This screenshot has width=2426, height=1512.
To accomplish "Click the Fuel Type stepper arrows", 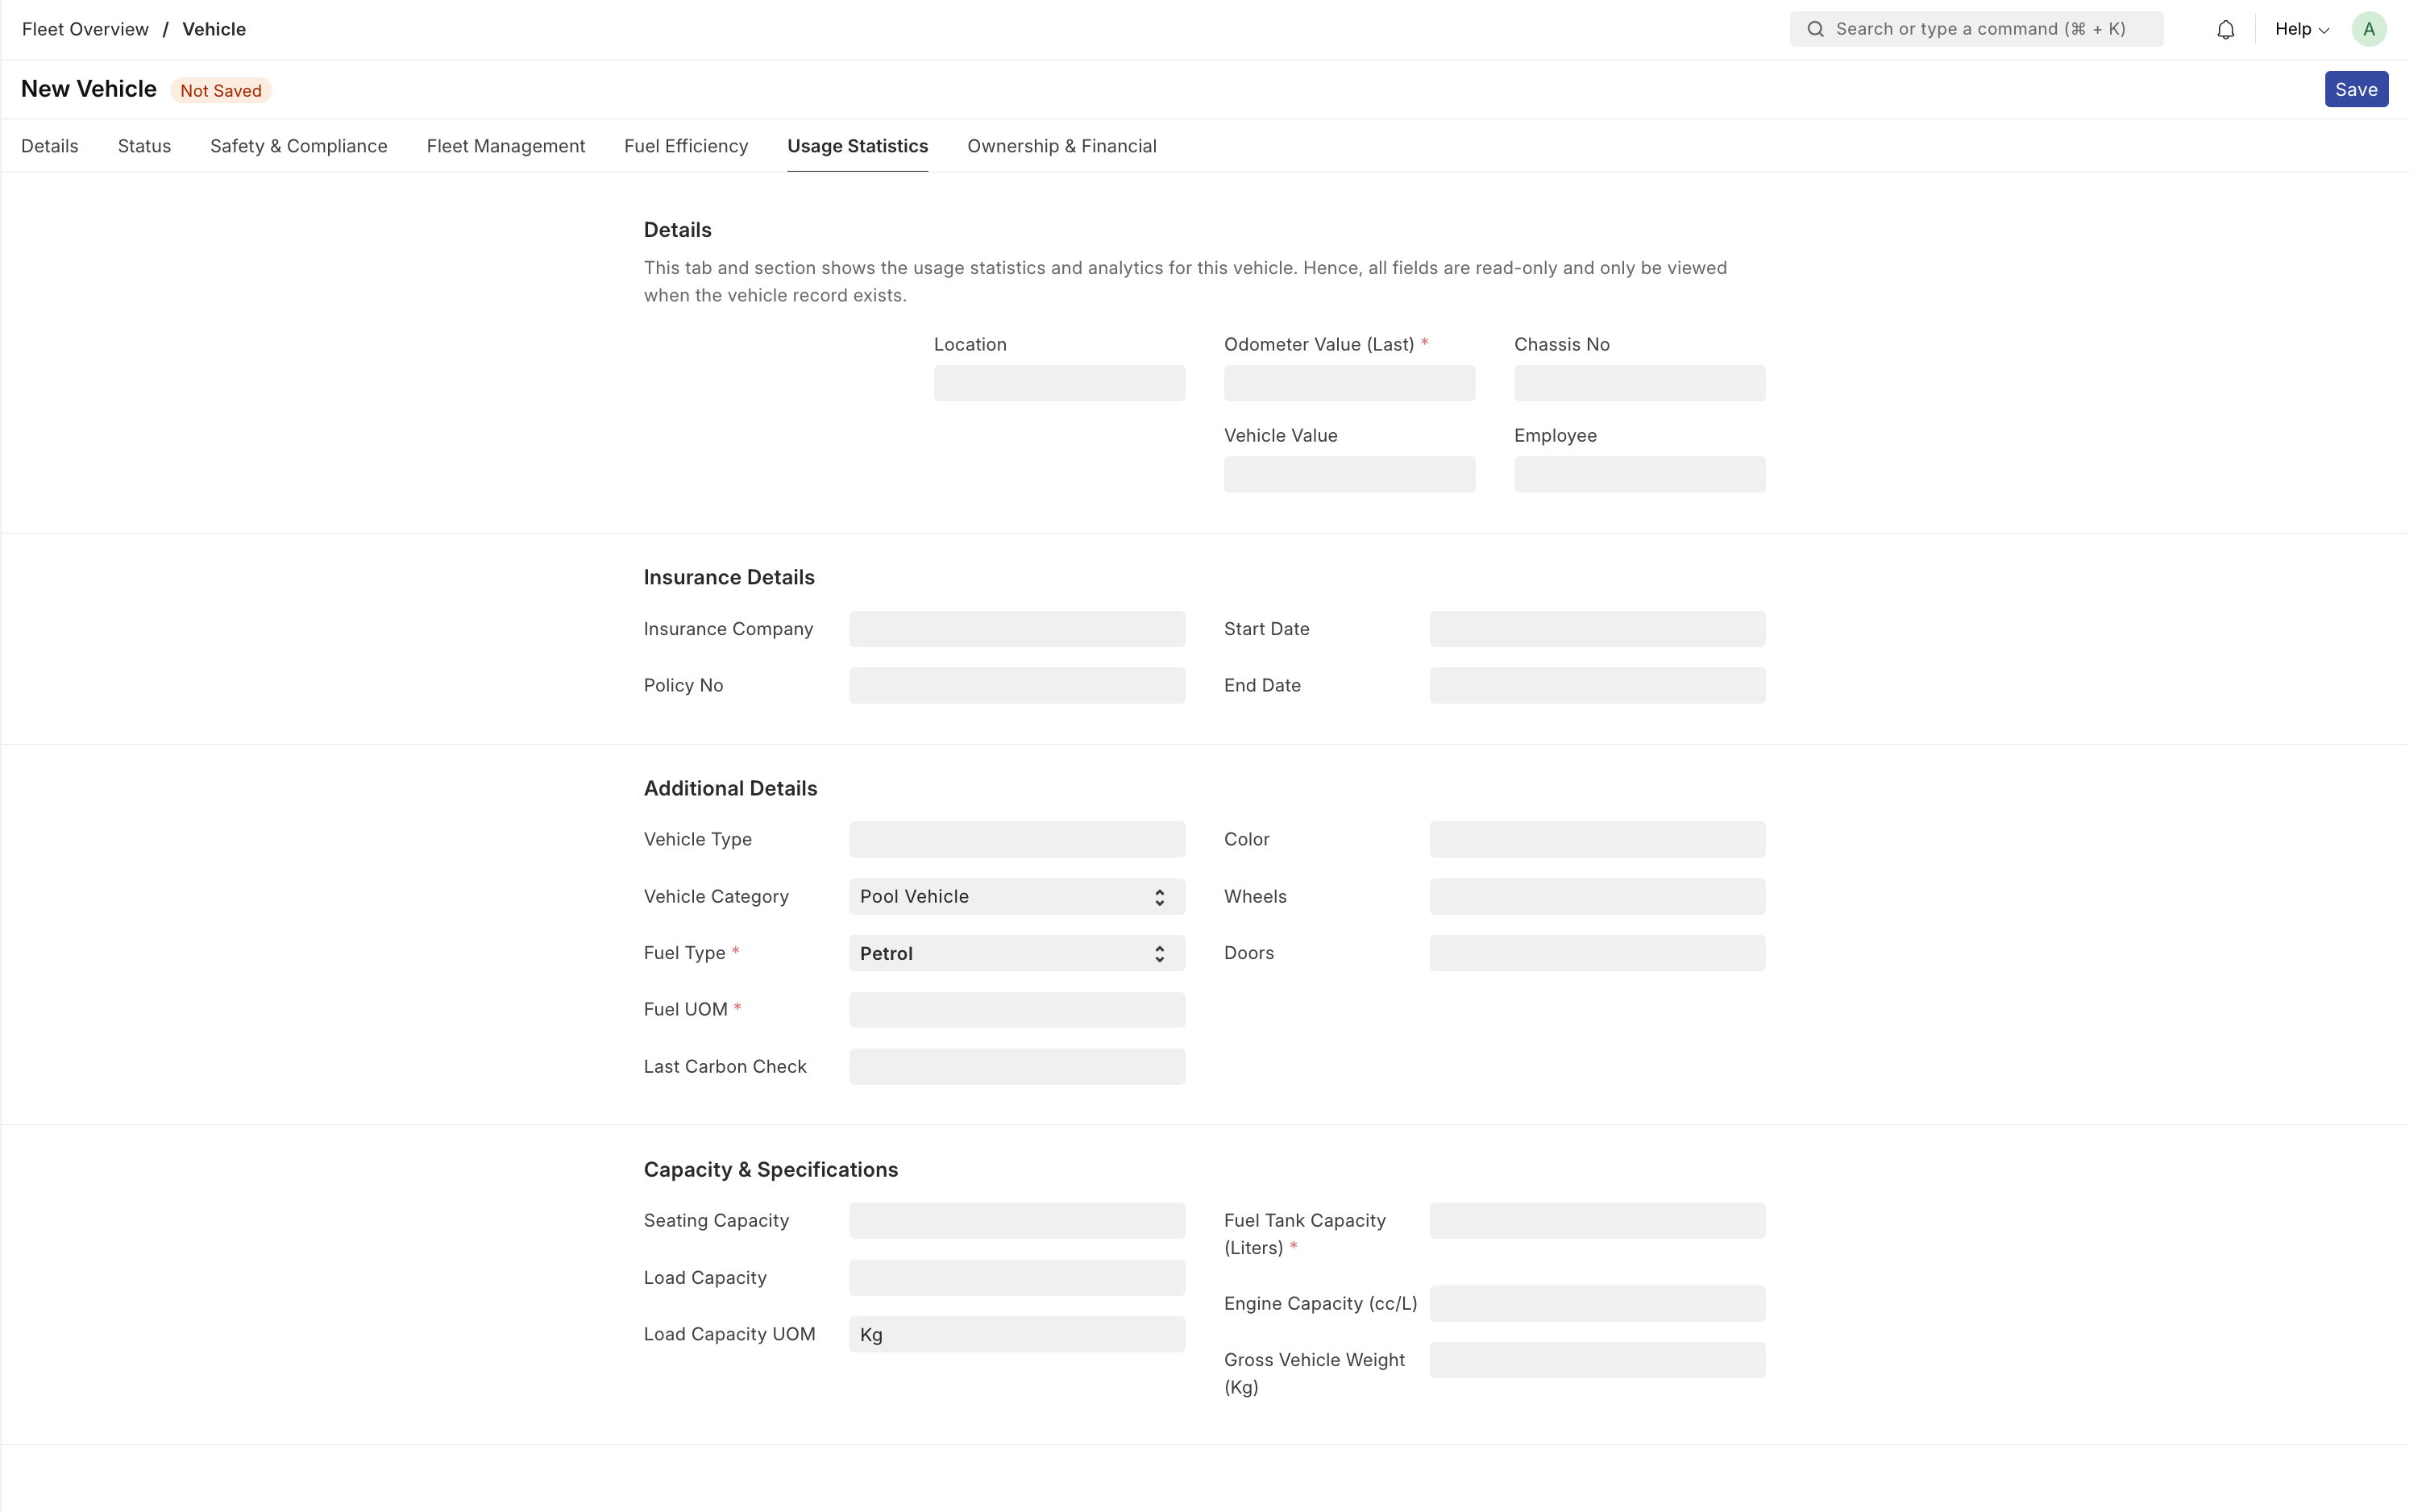I will 1158,953.
